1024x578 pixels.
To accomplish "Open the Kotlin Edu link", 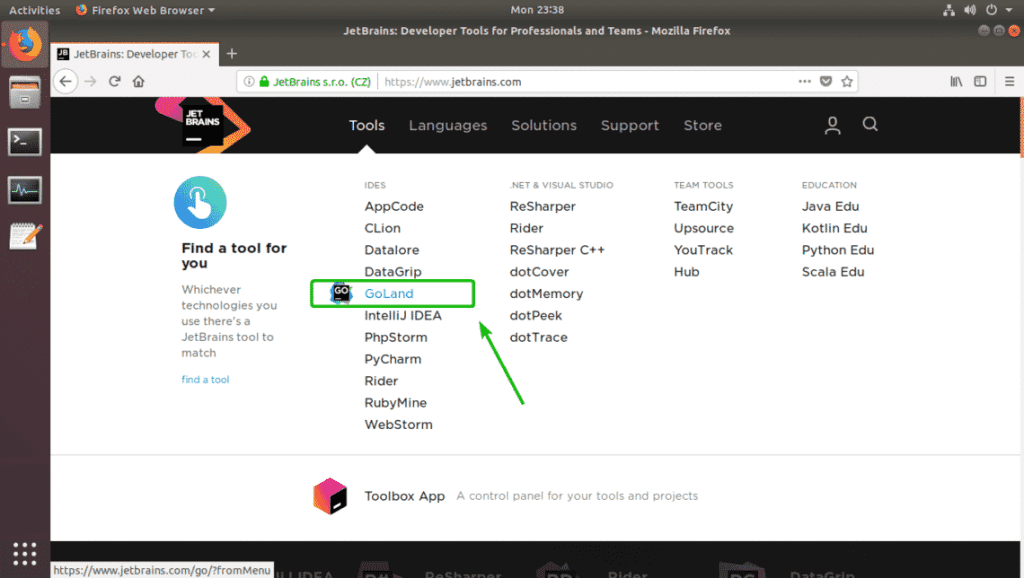I will 834,228.
